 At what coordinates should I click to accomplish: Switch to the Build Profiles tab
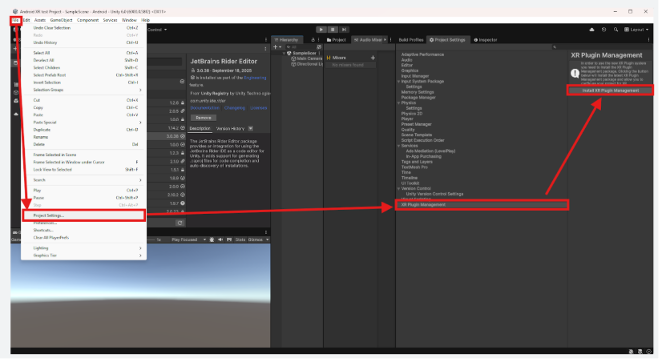point(411,40)
